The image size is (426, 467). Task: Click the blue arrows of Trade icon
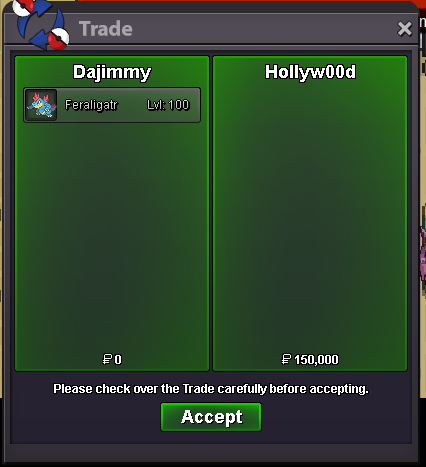pyautogui.click(x=41, y=27)
